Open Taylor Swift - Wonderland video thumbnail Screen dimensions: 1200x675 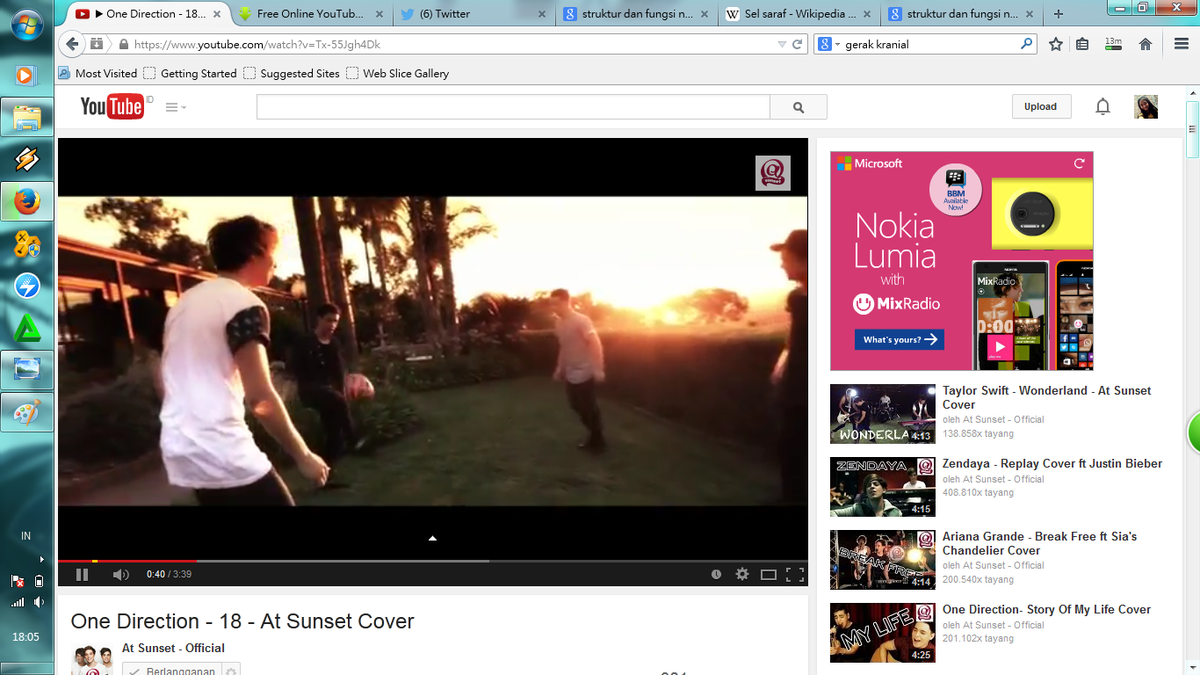[883, 414]
